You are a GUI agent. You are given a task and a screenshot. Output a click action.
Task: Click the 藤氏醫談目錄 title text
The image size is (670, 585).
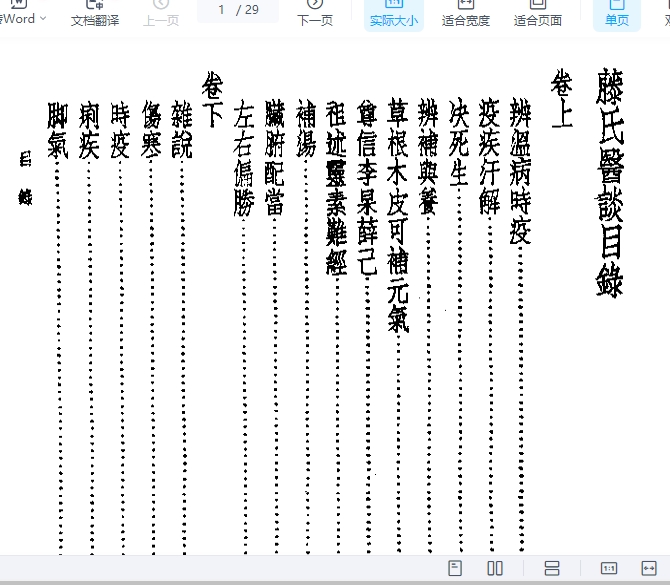[608, 182]
